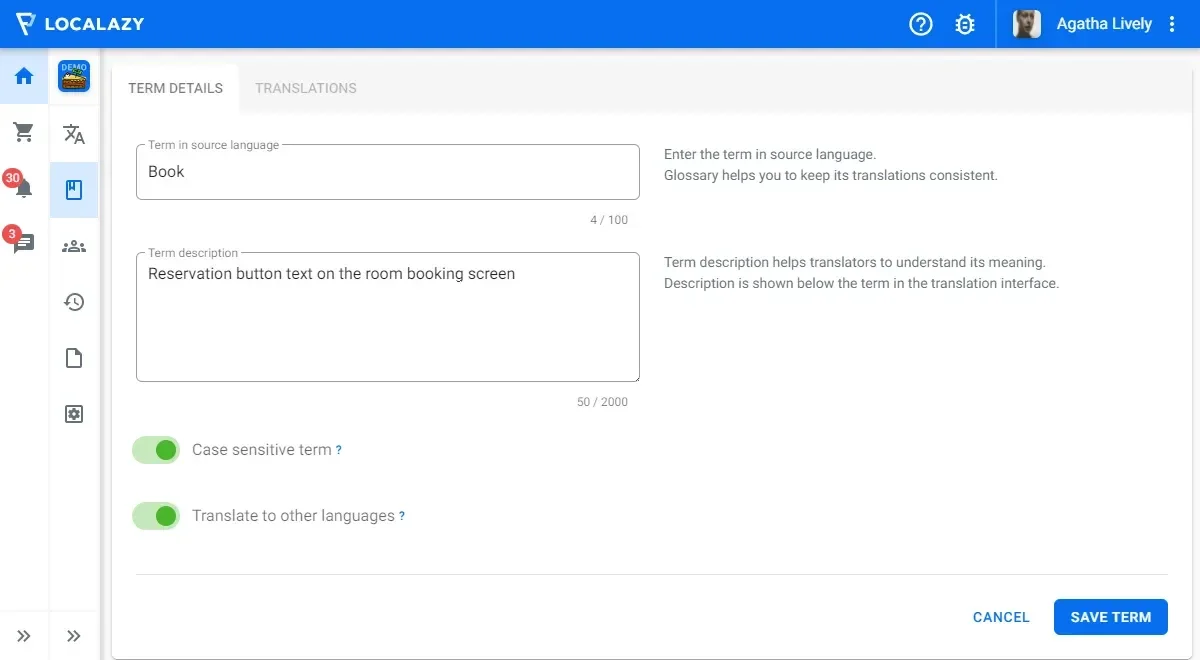Open the contributors people icon

click(74, 246)
